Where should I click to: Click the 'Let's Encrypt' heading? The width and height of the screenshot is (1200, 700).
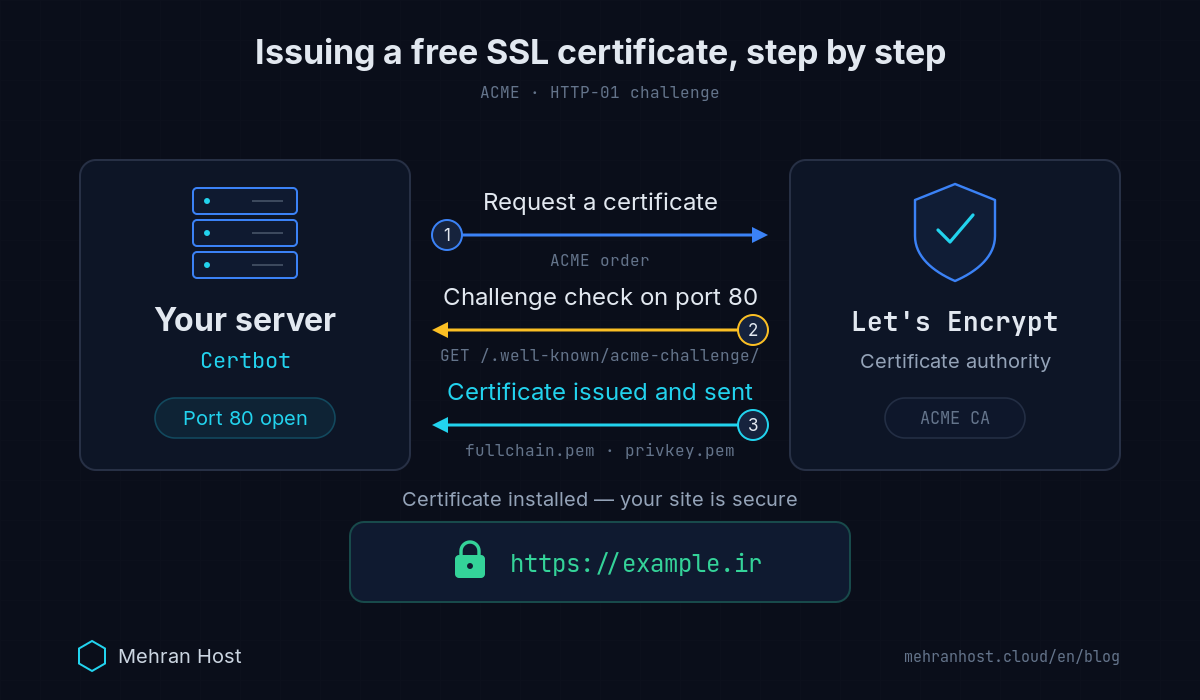pyautogui.click(x=955, y=322)
